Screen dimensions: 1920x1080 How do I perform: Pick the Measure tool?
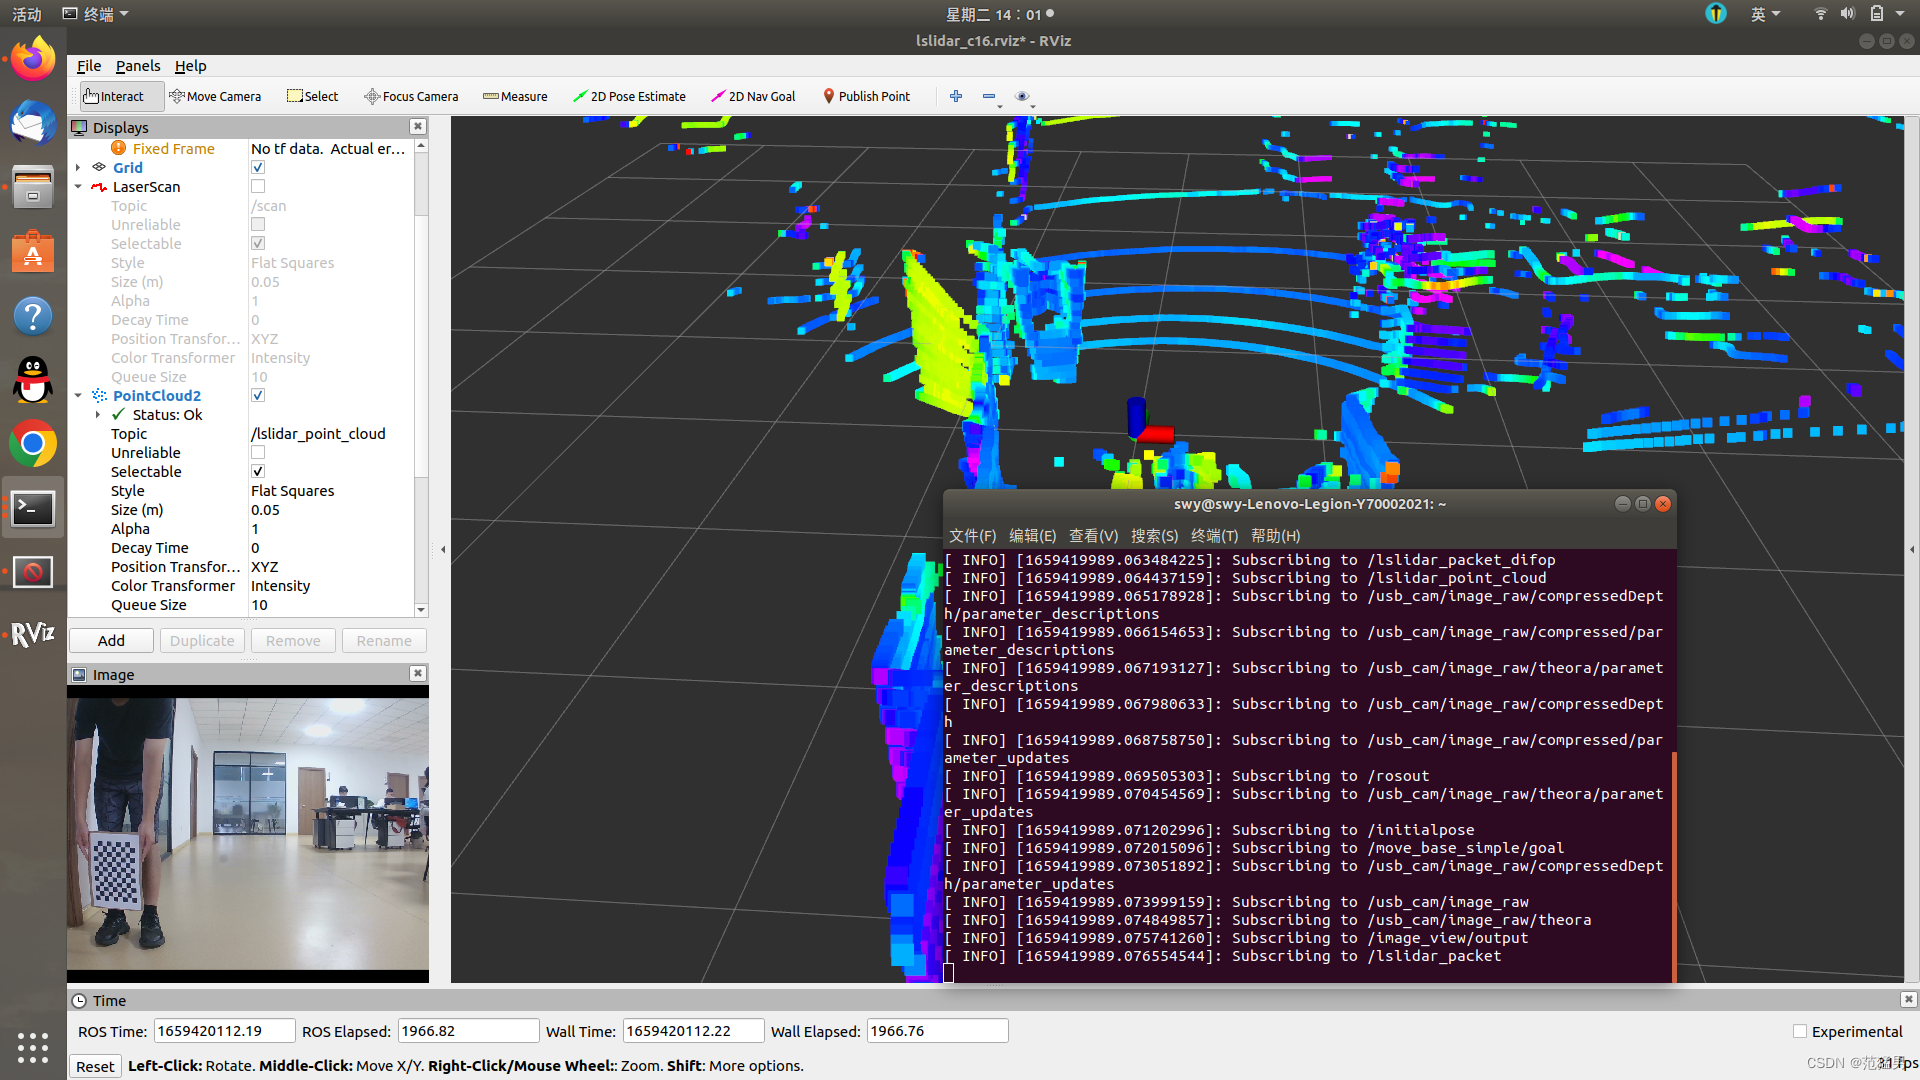515,96
